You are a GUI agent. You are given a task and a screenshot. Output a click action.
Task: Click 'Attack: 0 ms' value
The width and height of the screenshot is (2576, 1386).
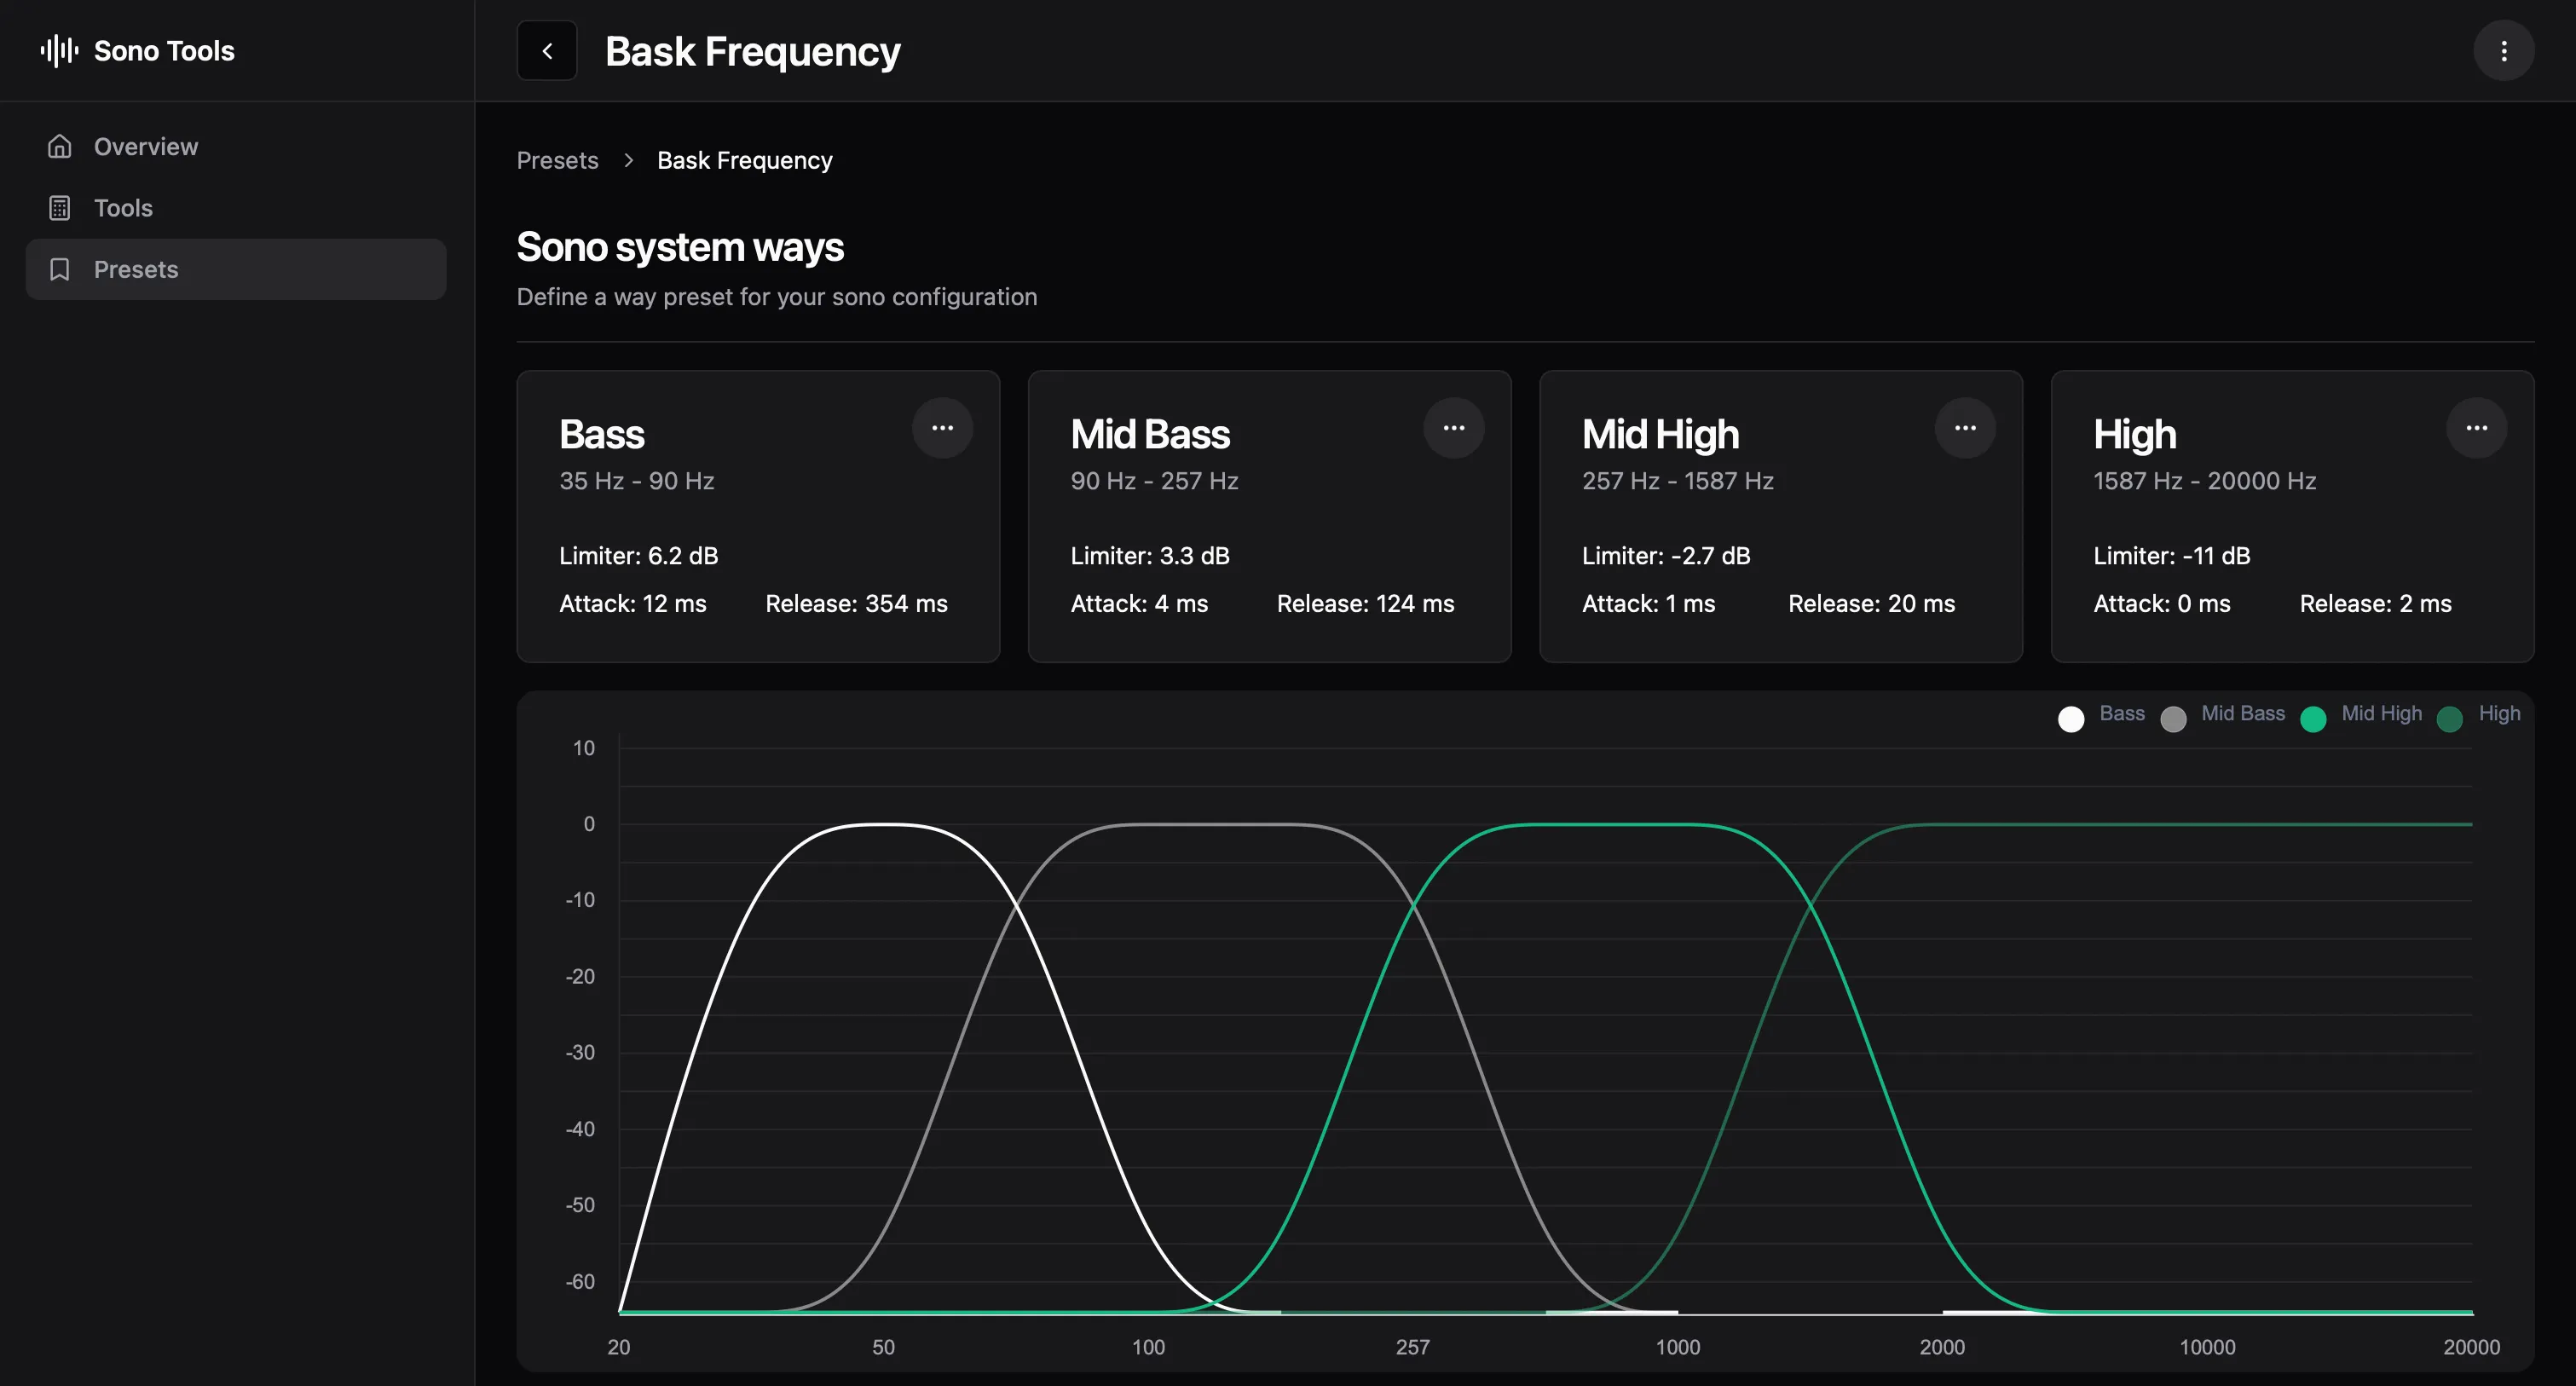point(2161,604)
